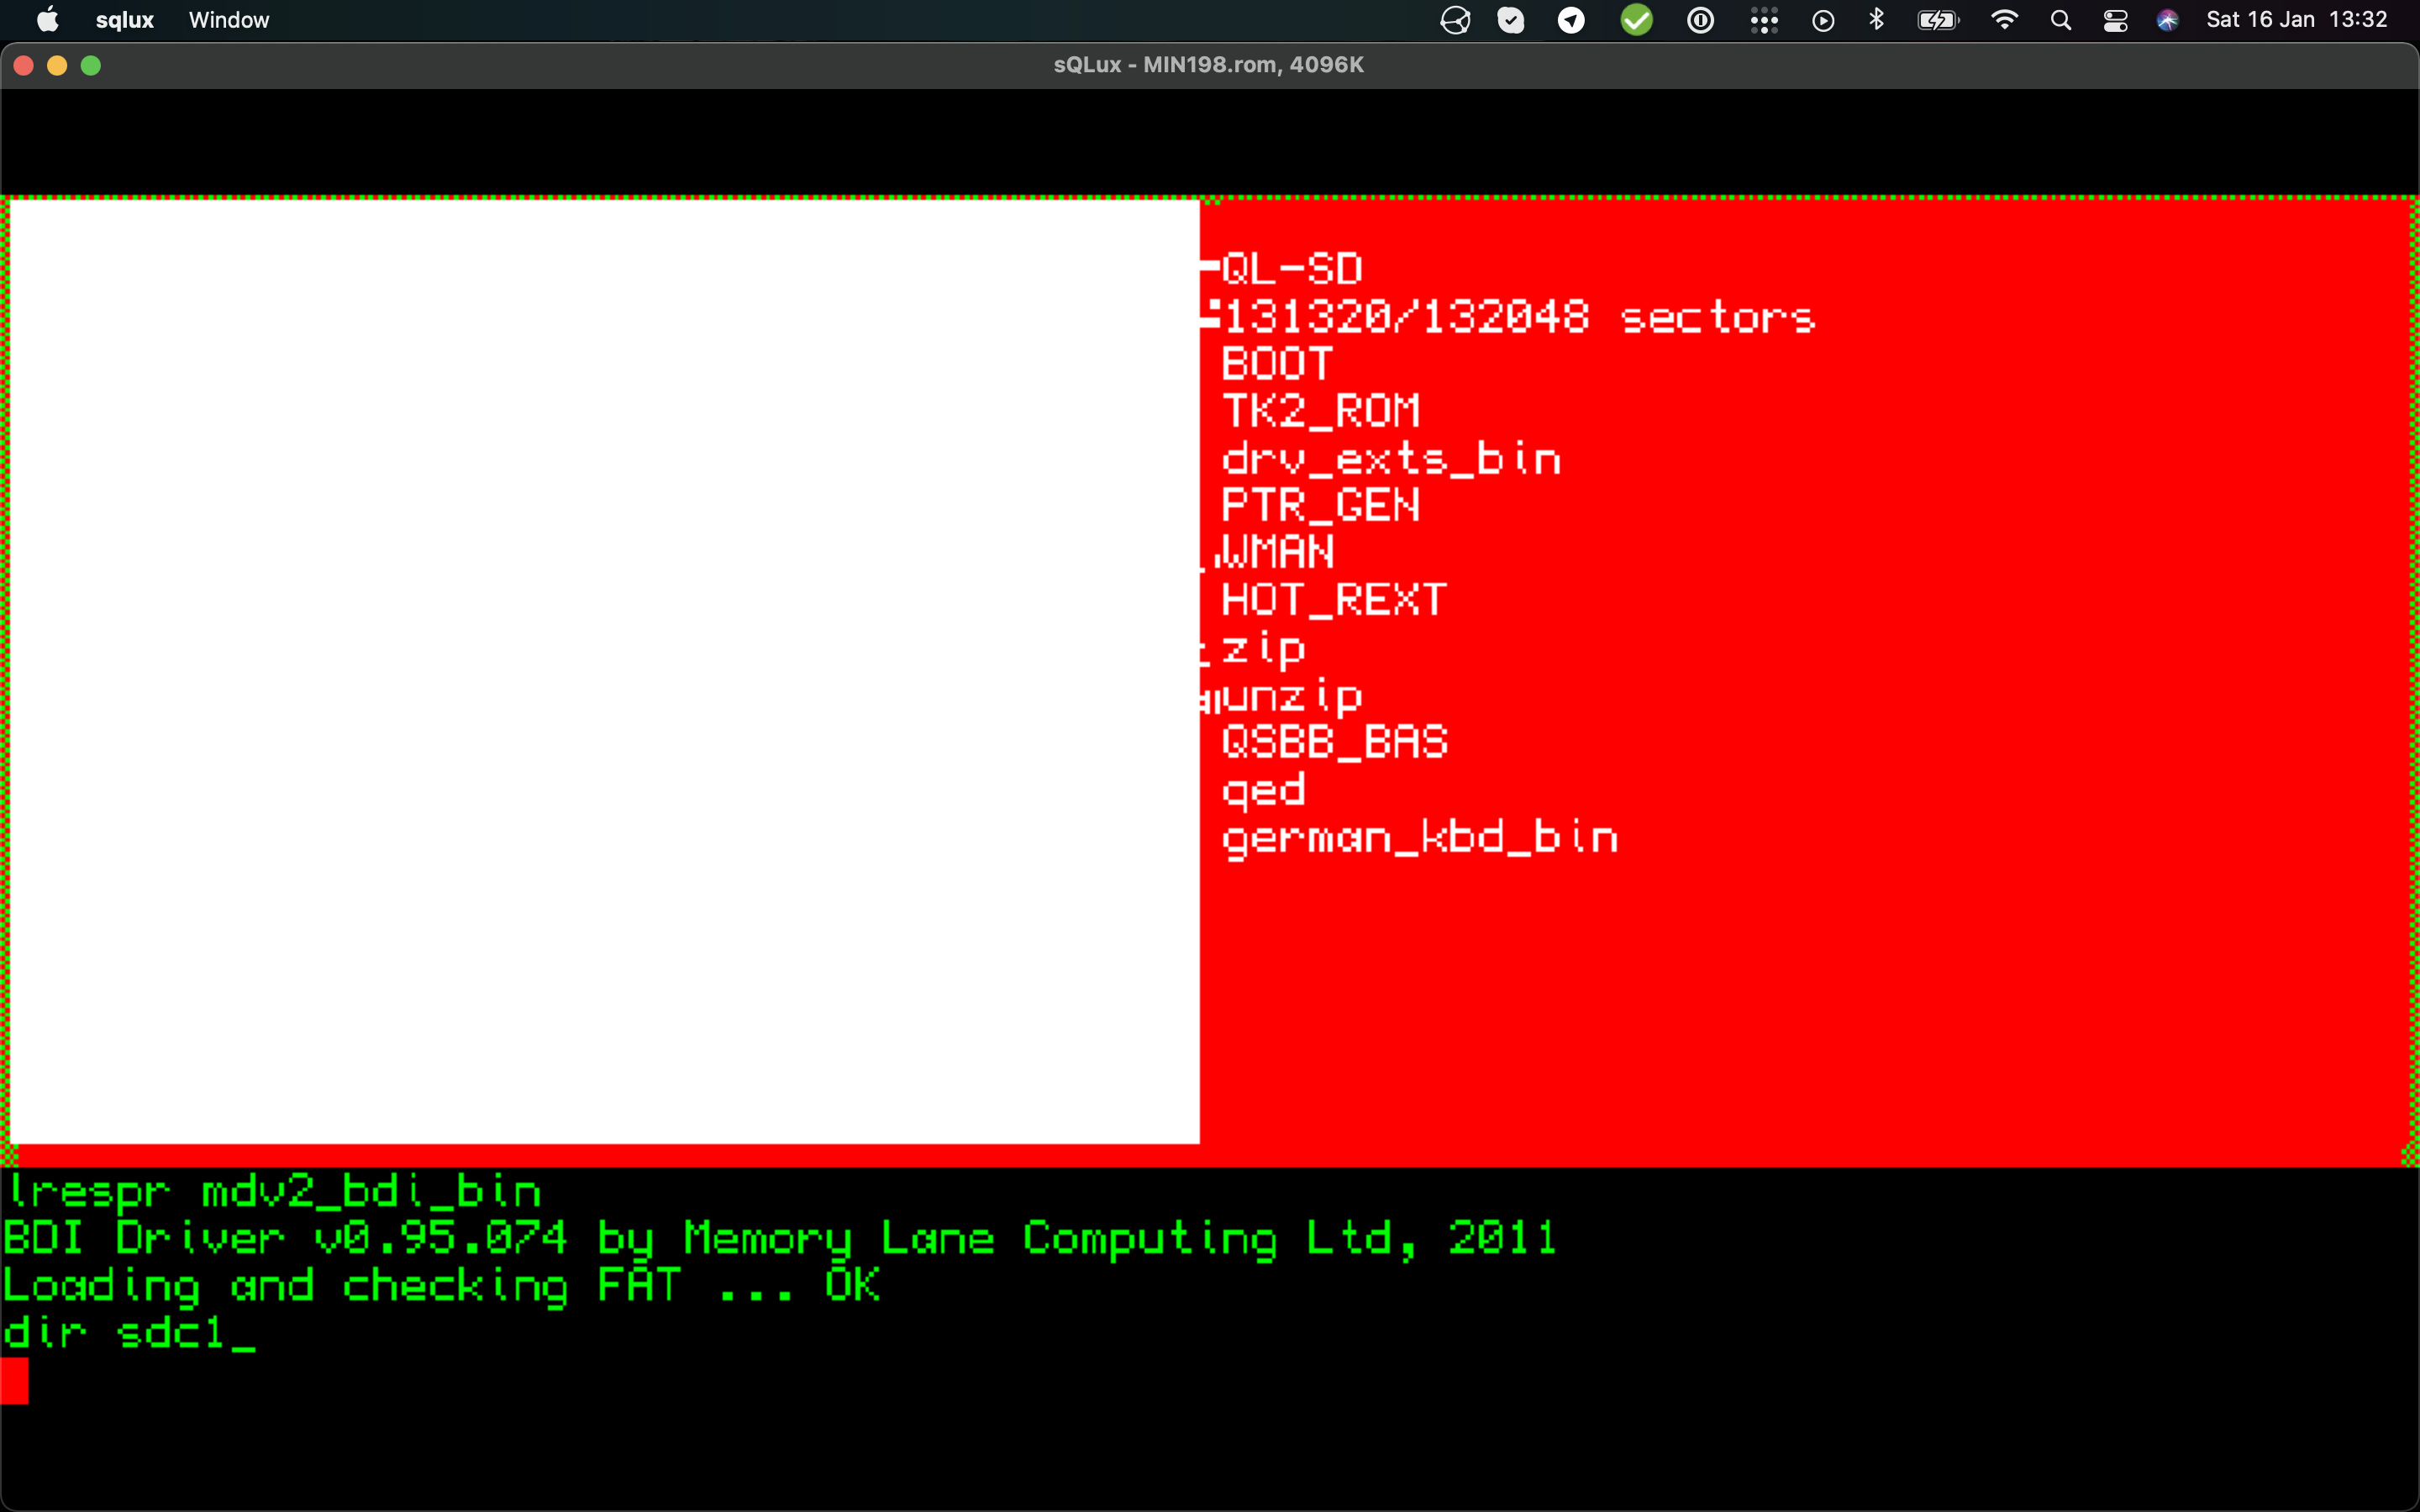This screenshot has height=1512, width=2420.
Task: Zoom the sQLux window to full screen
Action: [x=91, y=65]
